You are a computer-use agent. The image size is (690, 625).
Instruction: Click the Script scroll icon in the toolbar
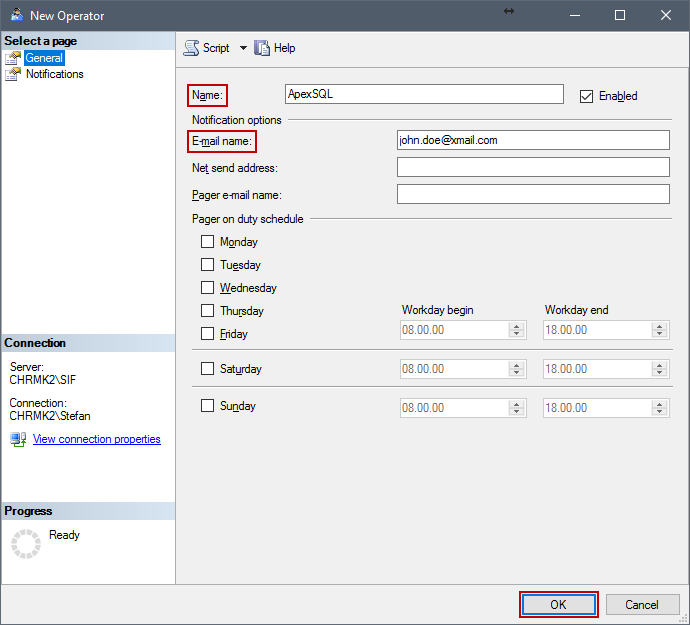point(191,48)
